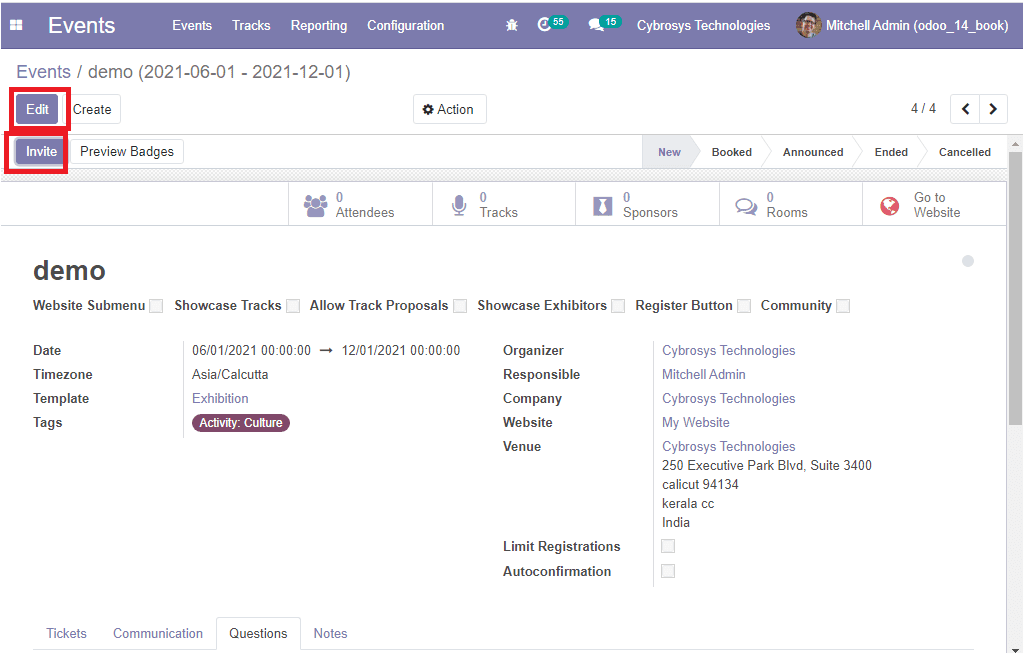This screenshot has width=1024, height=654.
Task: Open My Website link
Action: click(696, 423)
